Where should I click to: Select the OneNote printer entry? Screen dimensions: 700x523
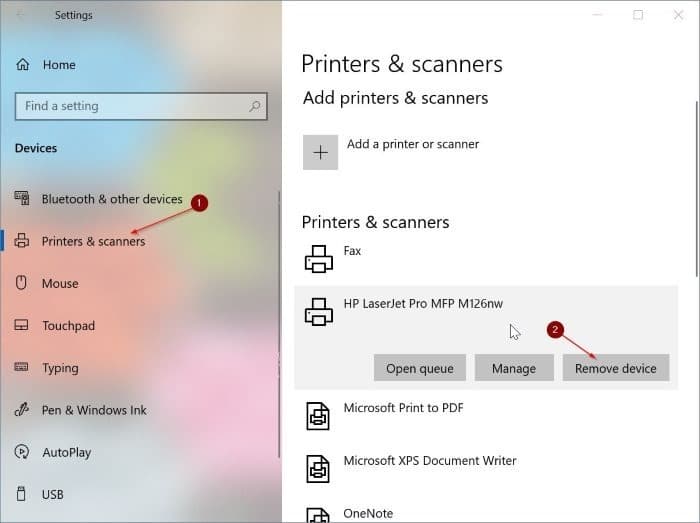[486, 512]
